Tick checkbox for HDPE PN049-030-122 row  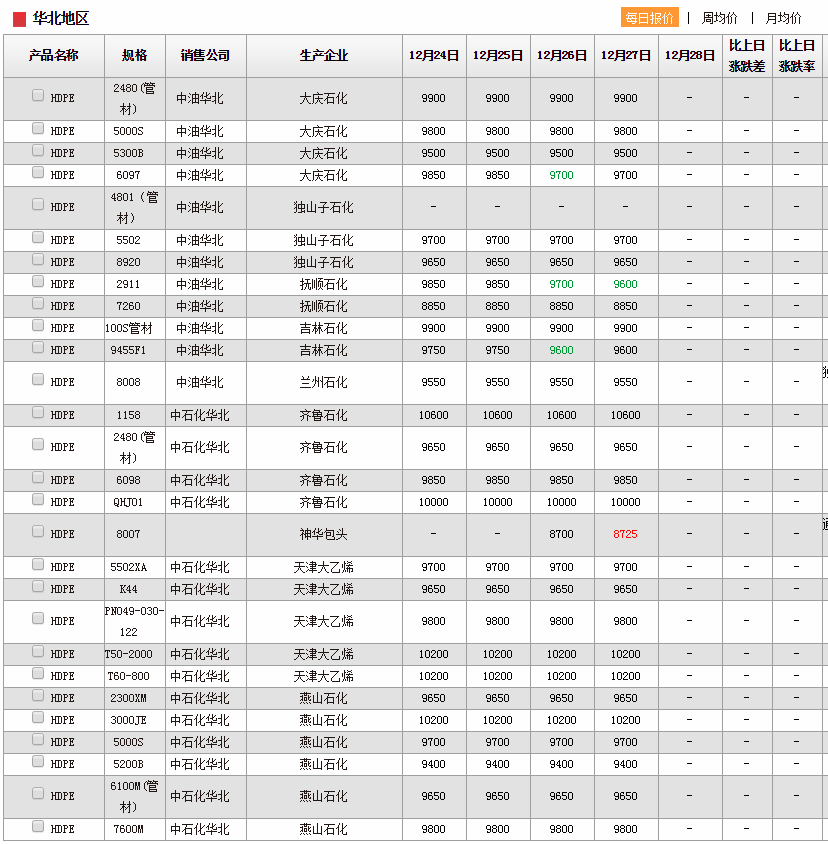tap(38, 618)
